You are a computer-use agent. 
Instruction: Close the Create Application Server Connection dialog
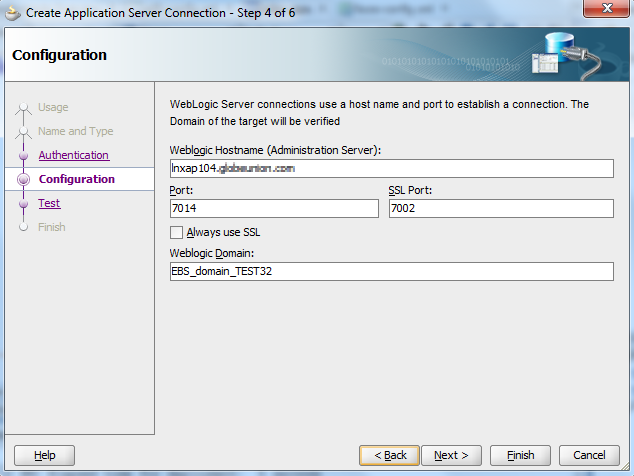pyautogui.click(x=606, y=13)
